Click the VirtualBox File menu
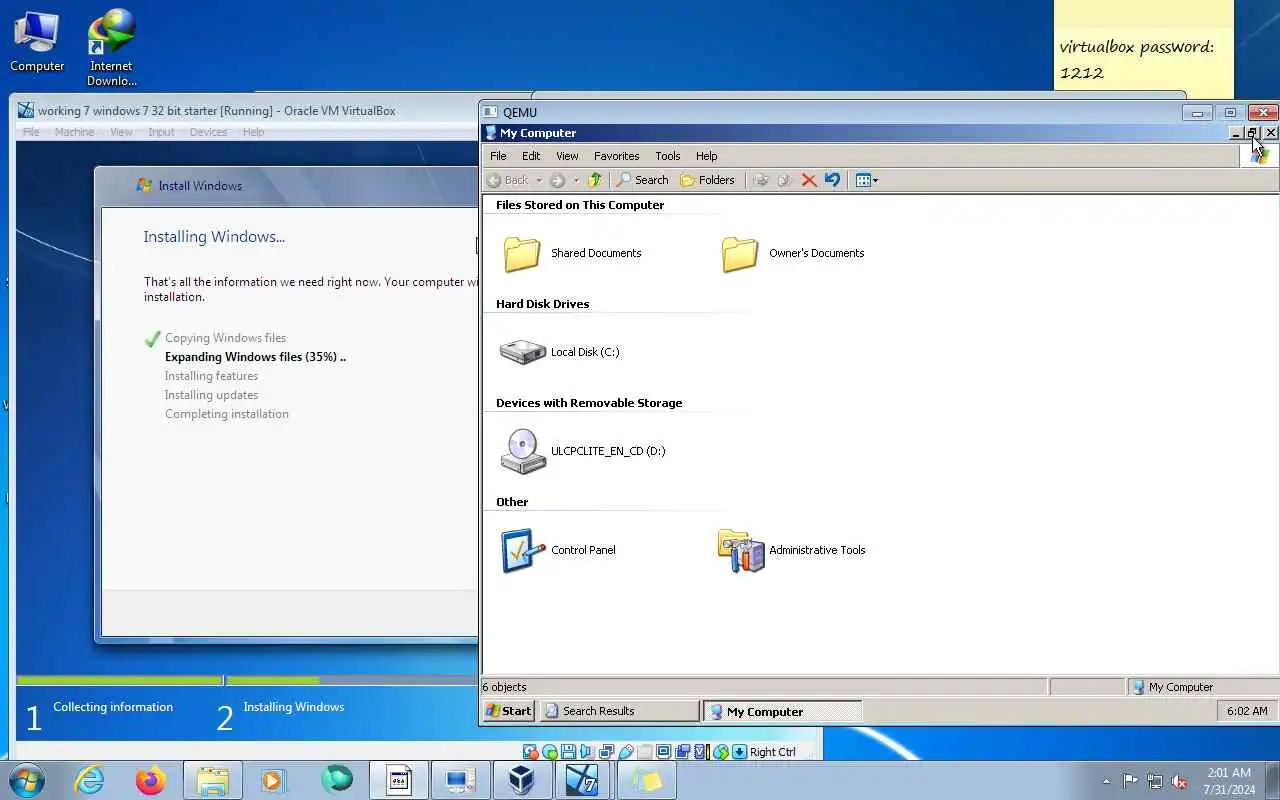The height and width of the screenshot is (800, 1280). point(31,132)
